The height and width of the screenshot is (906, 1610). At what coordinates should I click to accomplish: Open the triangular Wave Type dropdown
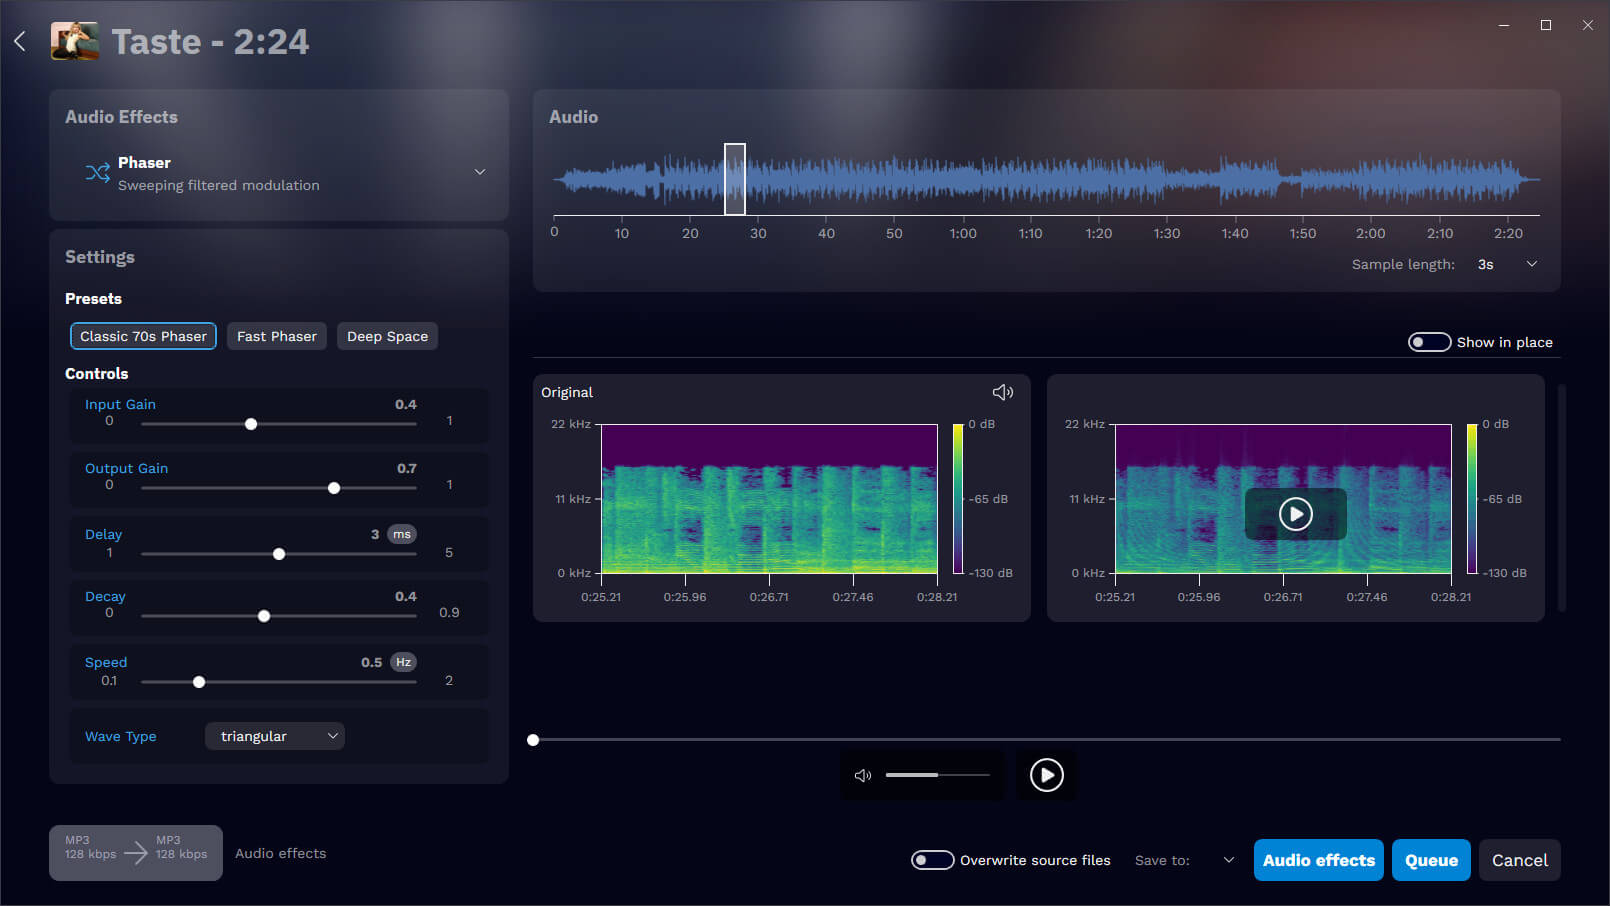coord(274,736)
